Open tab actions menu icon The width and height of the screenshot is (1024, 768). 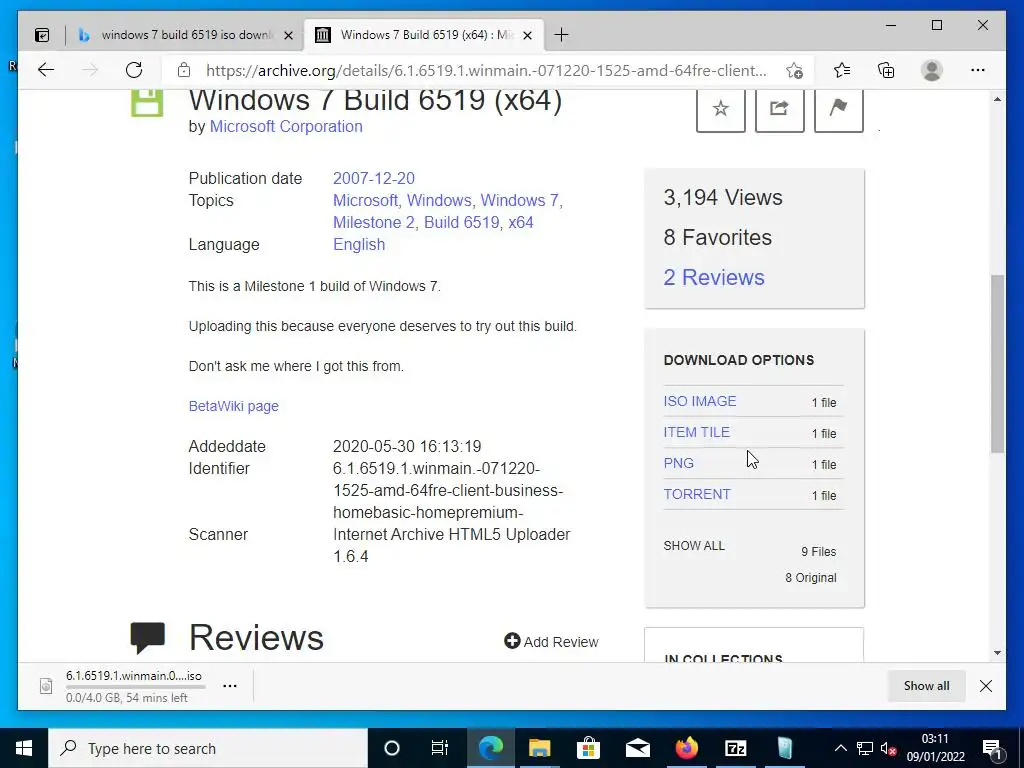click(42, 35)
